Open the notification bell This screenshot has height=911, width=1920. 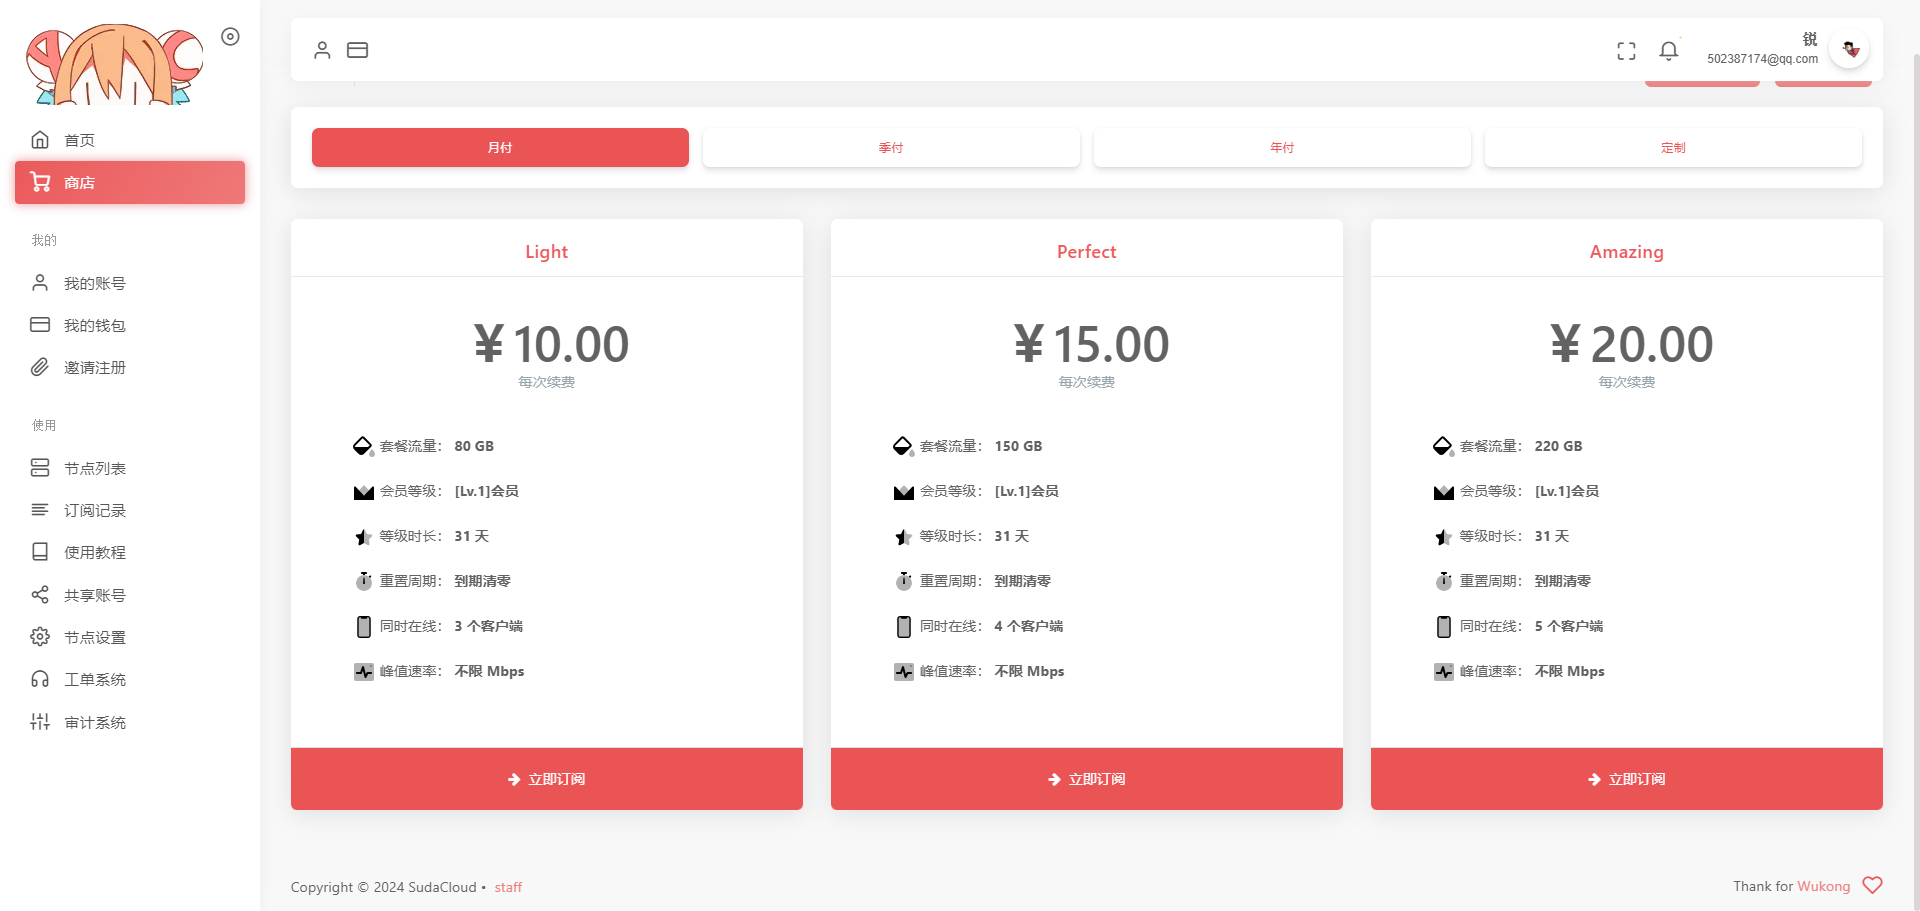(x=1668, y=51)
